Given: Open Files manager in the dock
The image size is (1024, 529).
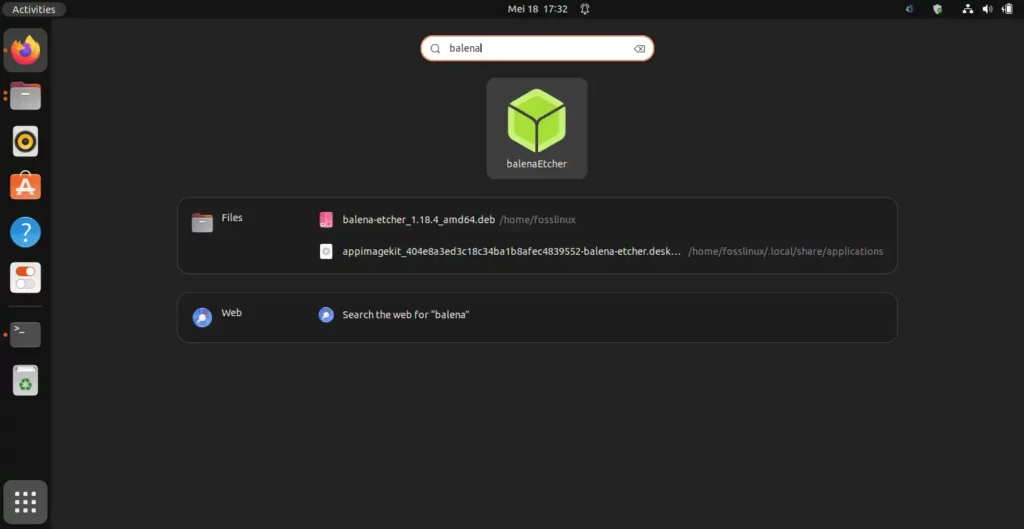Looking at the screenshot, I should pos(25,96).
